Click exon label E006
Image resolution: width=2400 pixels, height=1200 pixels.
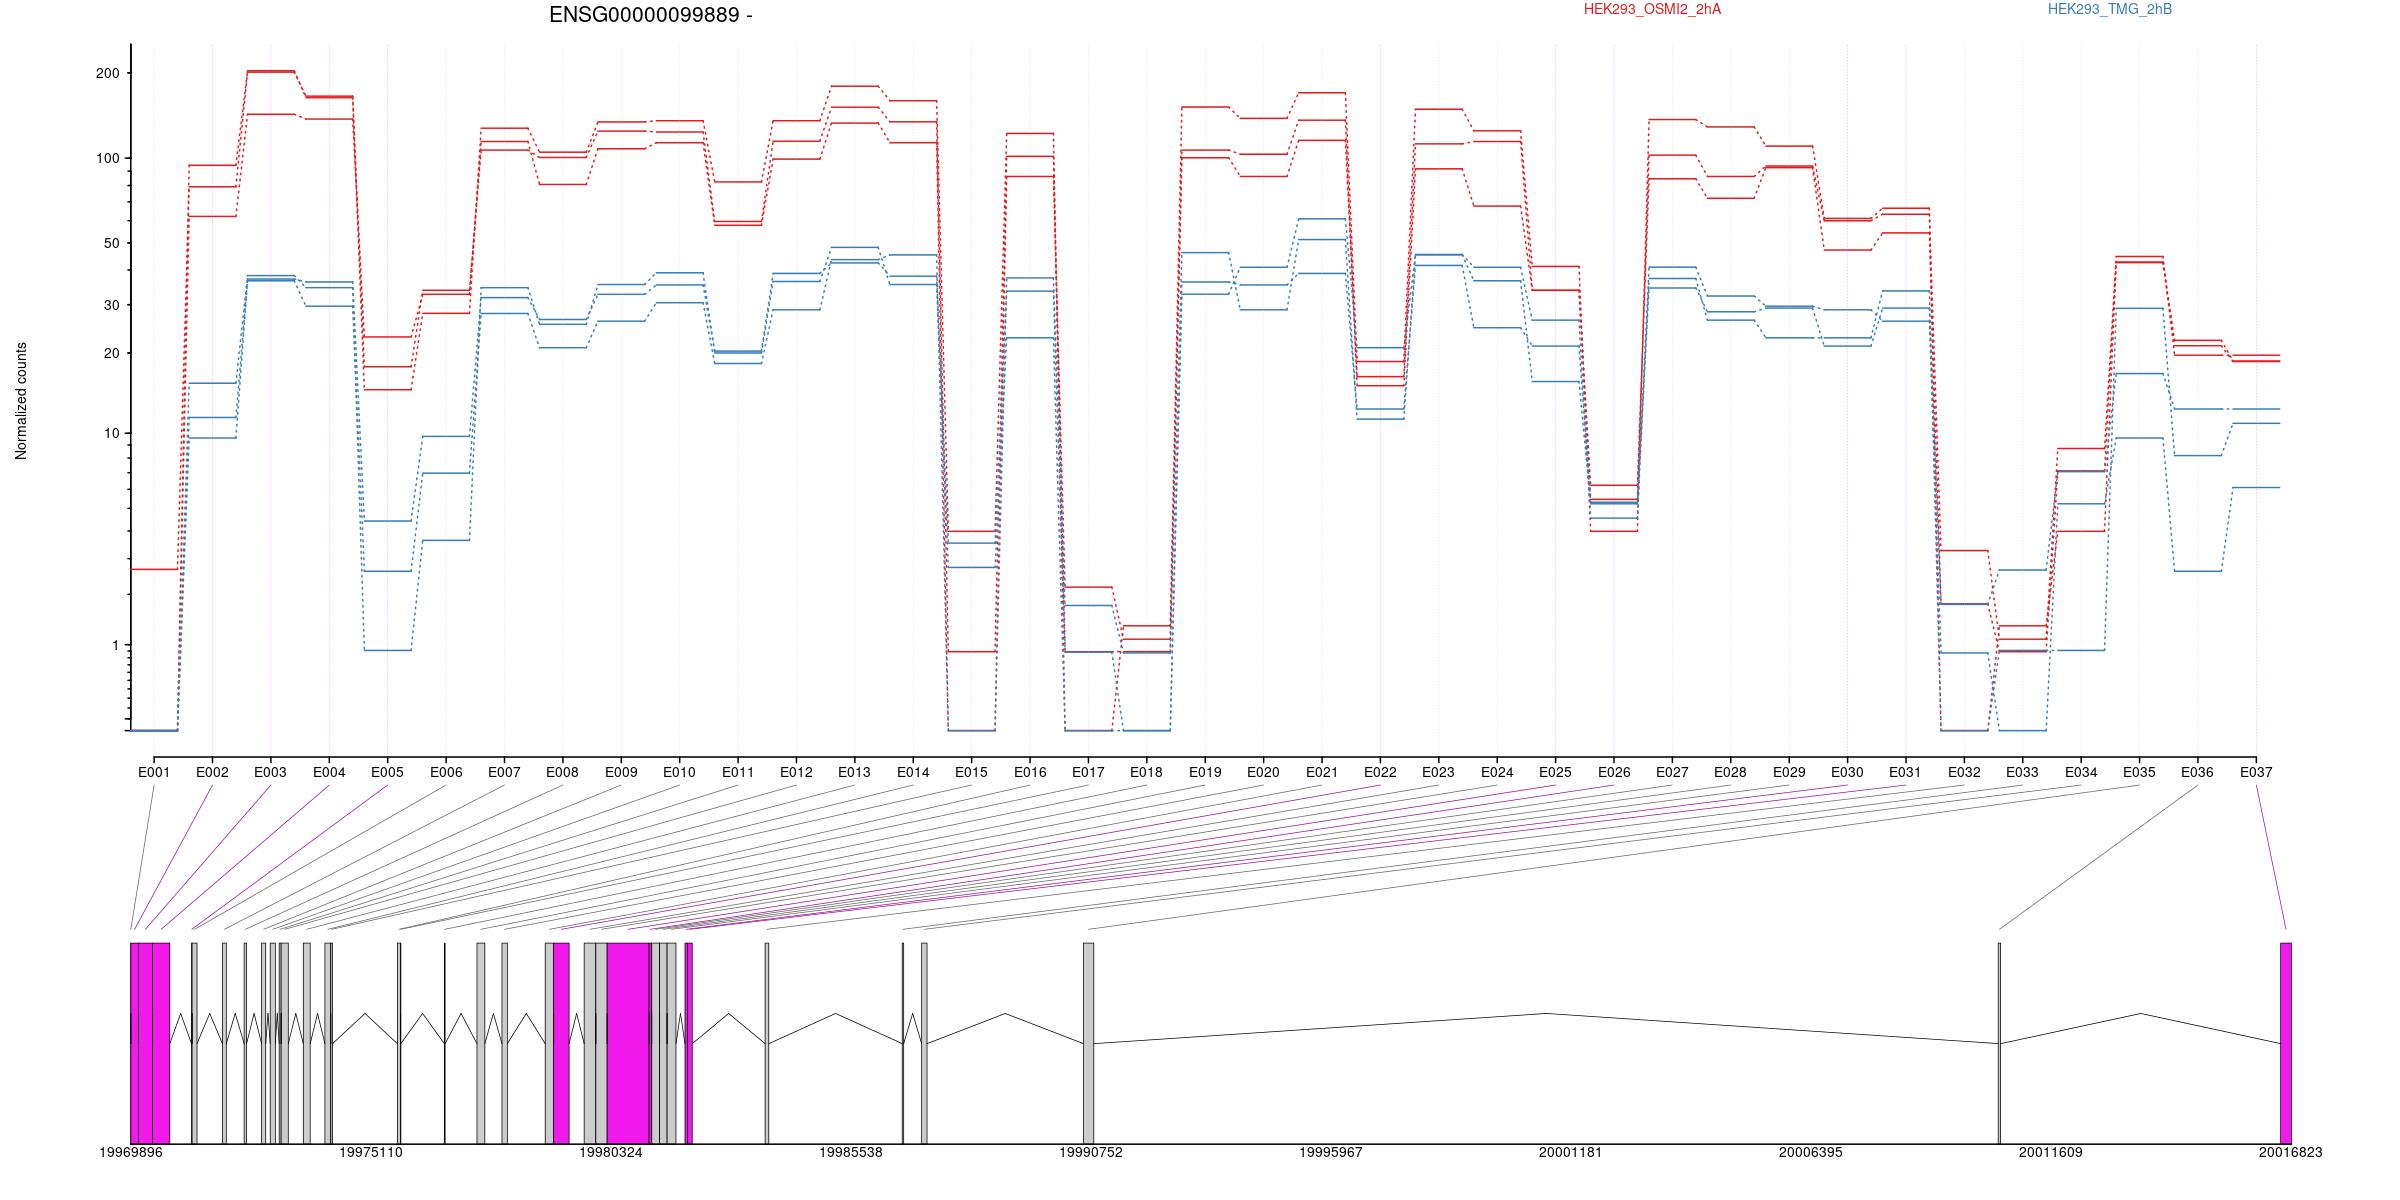click(446, 772)
